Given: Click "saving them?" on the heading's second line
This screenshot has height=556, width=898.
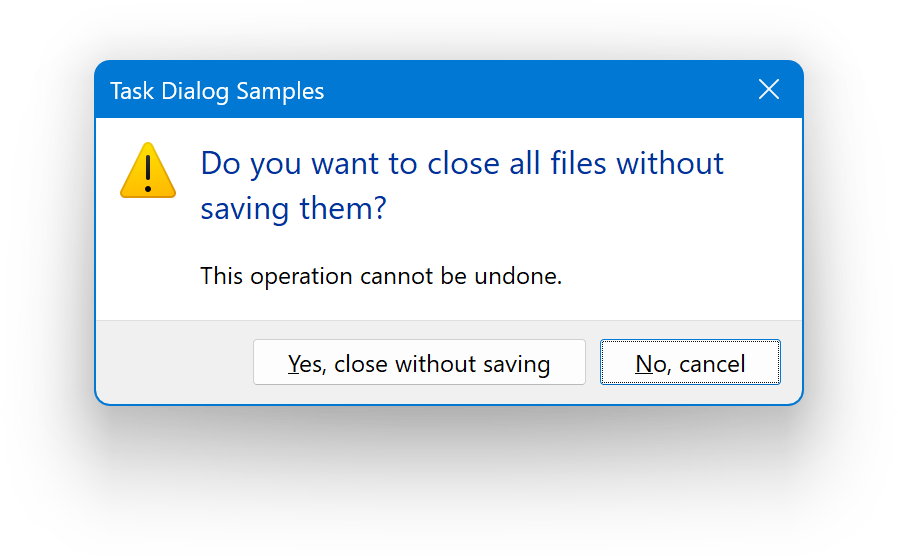Looking at the screenshot, I should [293, 209].
